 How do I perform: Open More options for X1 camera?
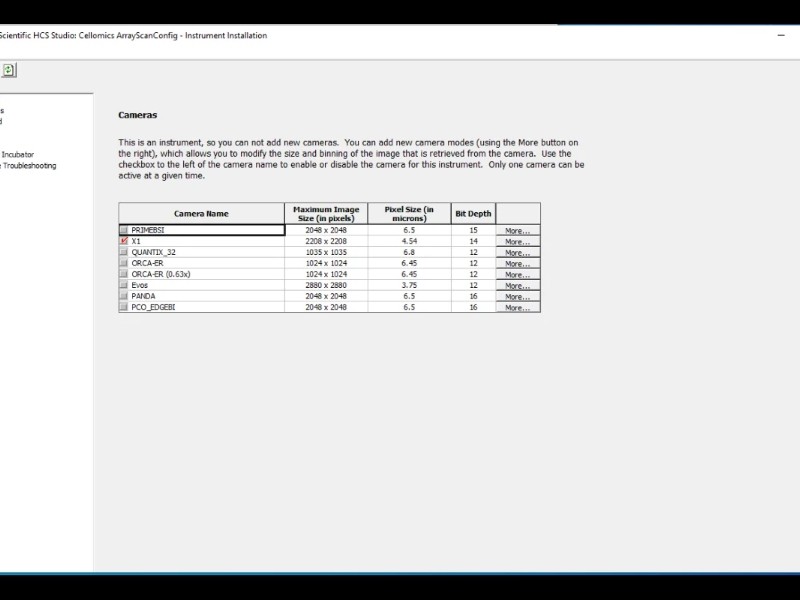518,241
